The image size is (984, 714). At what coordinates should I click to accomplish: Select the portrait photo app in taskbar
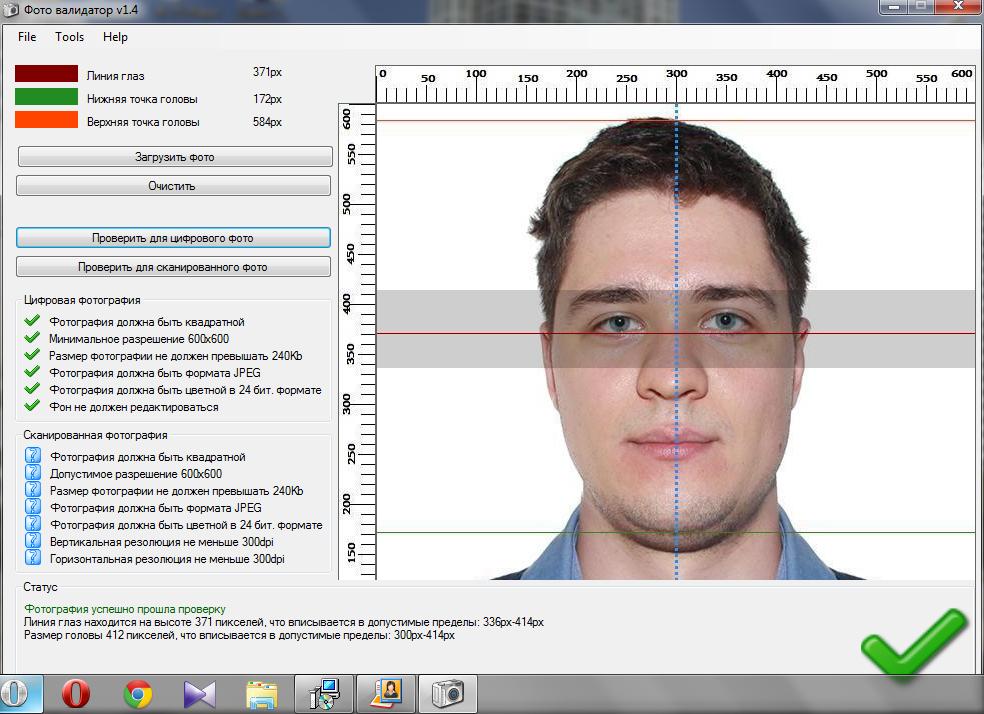coord(386,693)
